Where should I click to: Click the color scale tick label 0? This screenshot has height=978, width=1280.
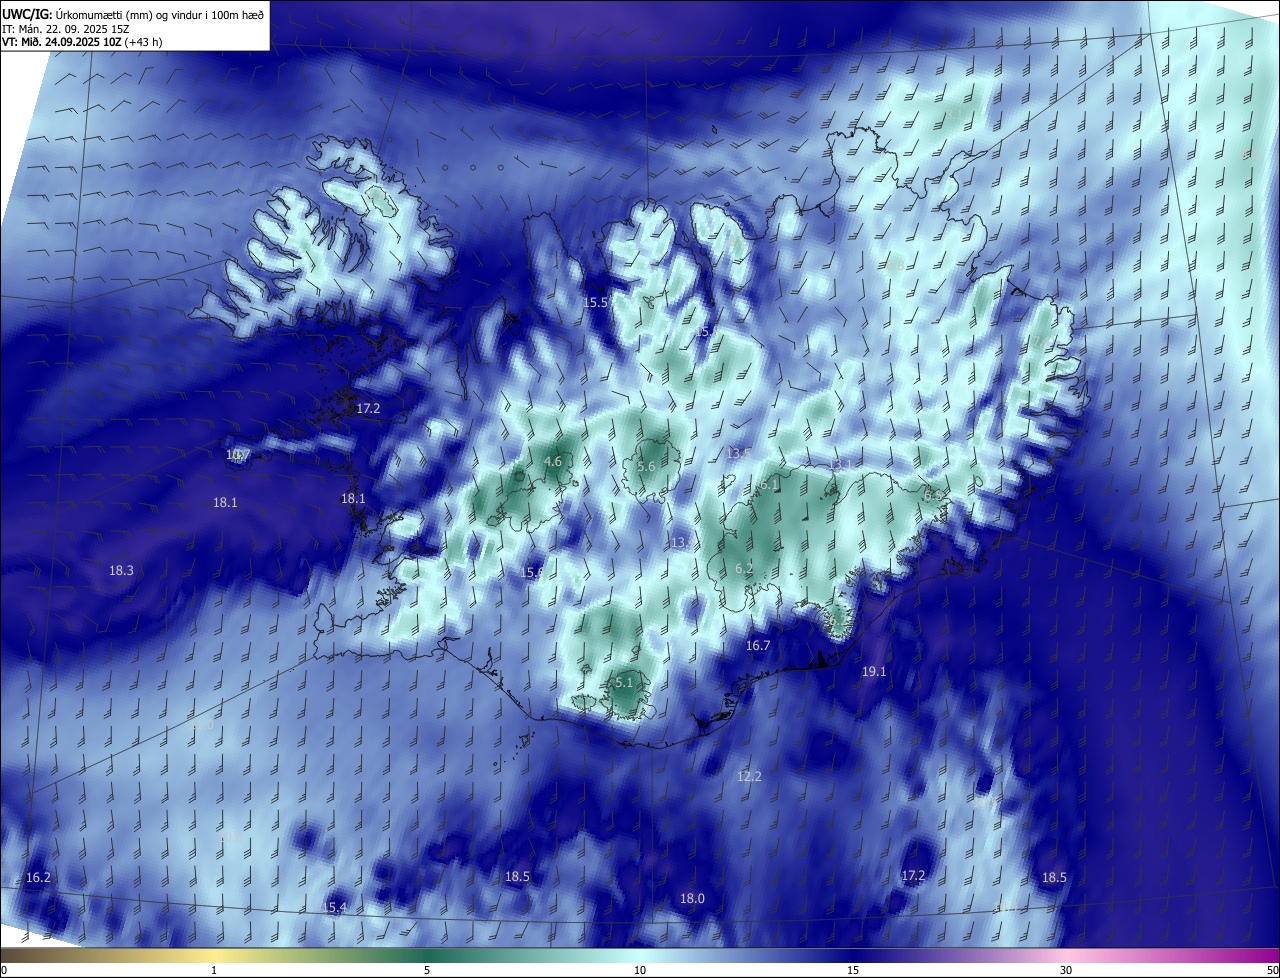[3, 971]
